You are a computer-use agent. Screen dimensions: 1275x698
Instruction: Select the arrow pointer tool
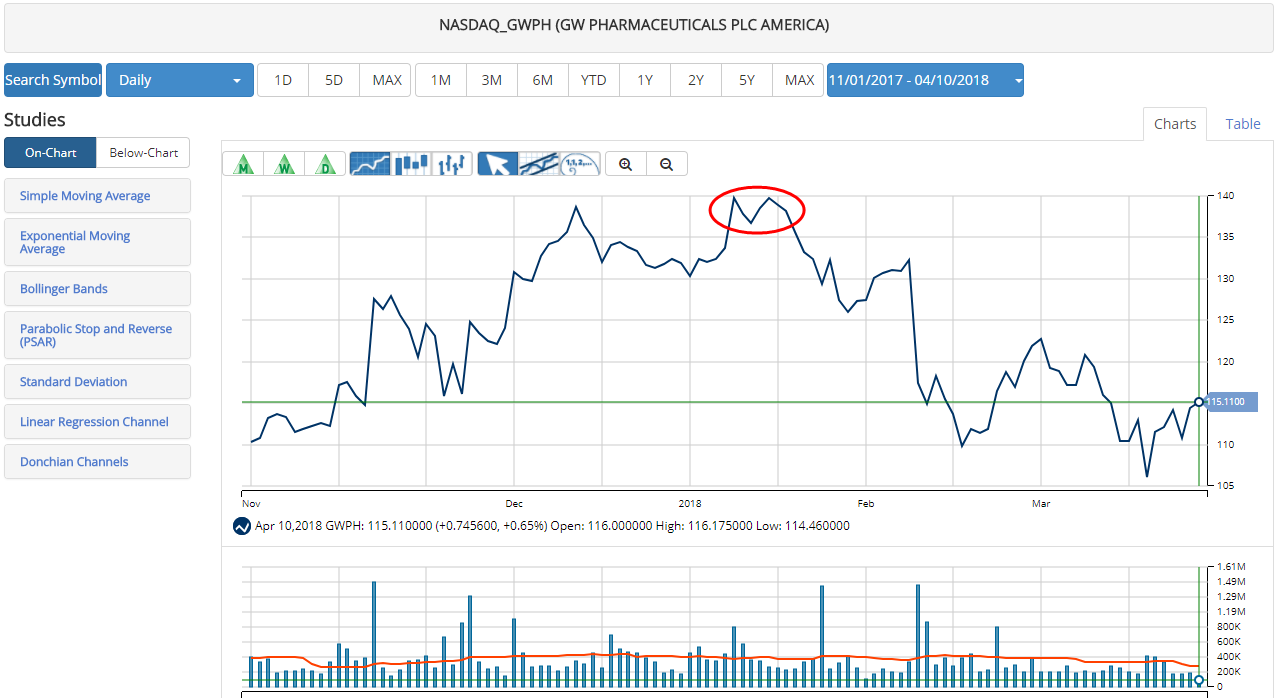(x=498, y=164)
